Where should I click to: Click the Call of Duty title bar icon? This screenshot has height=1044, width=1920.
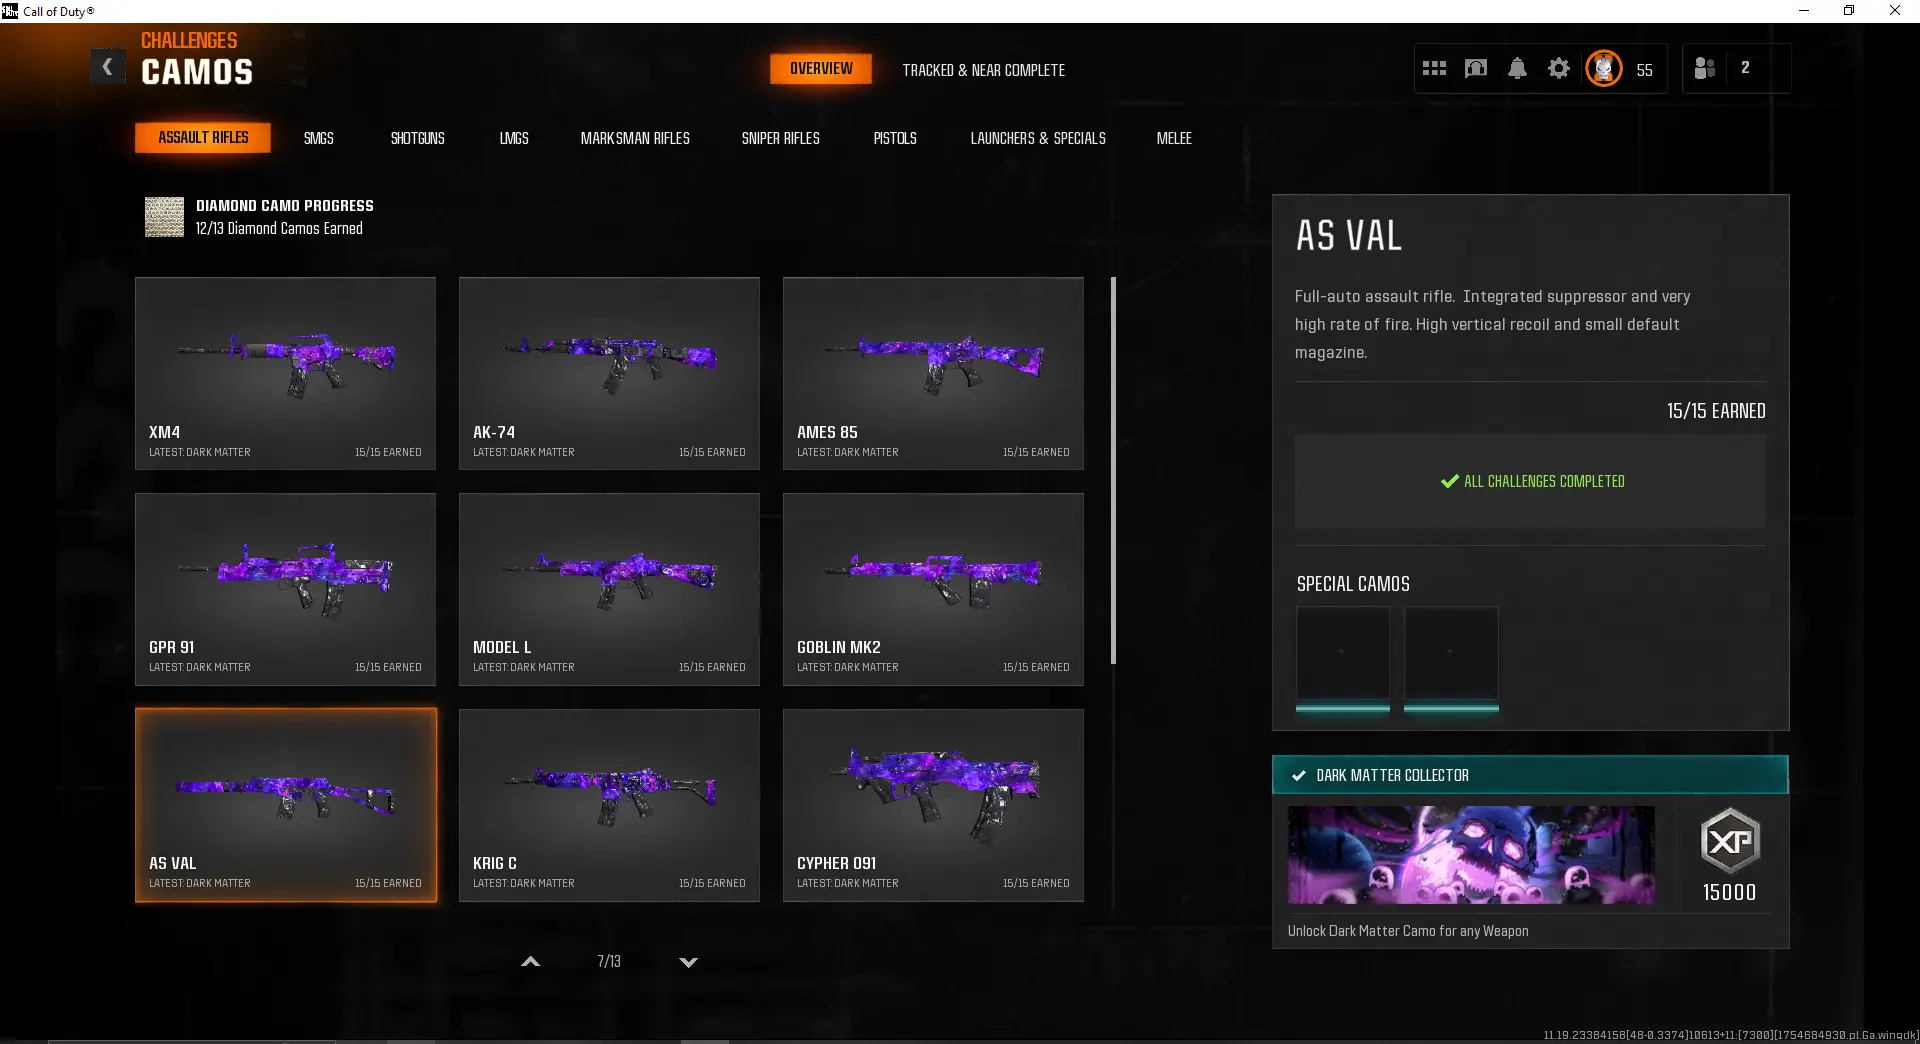10,11
